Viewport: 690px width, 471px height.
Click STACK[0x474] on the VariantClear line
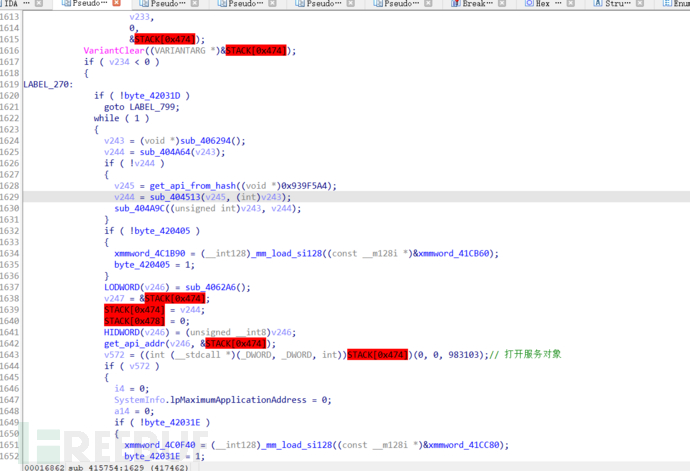(x=256, y=51)
